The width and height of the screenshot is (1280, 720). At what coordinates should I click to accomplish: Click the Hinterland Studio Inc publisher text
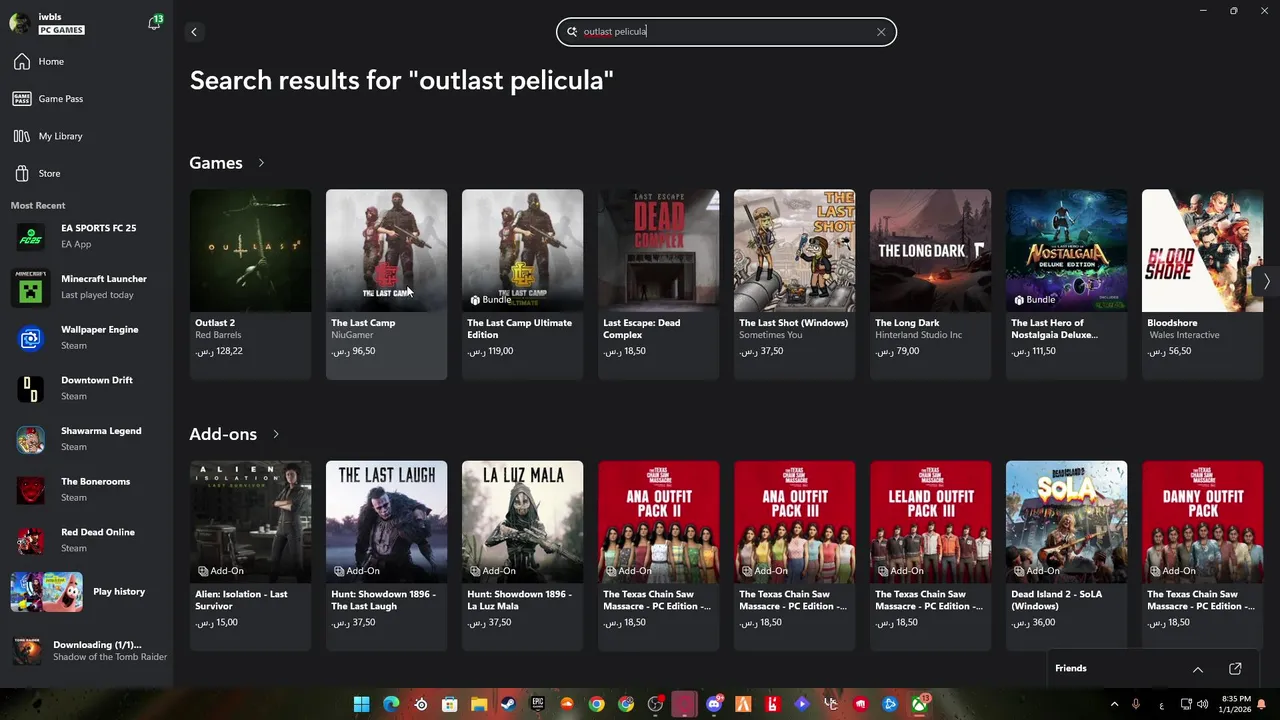pos(918,335)
